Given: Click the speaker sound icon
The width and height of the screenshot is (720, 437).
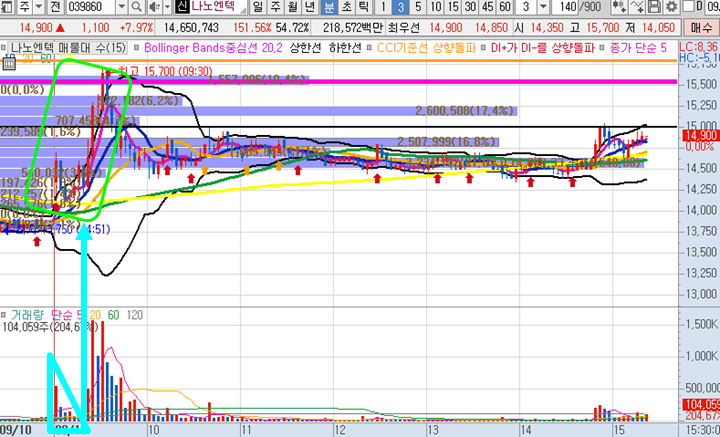Looking at the screenshot, I should pos(155,7).
